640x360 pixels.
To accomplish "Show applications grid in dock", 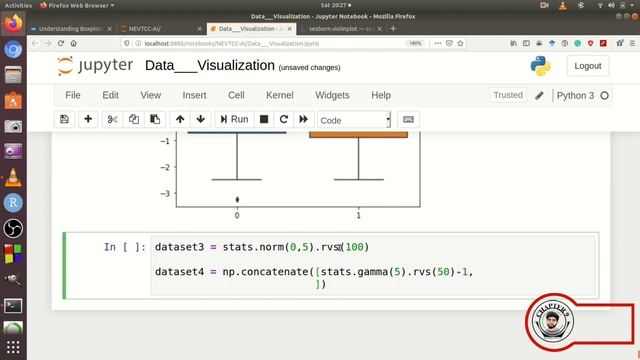I will click(13, 347).
